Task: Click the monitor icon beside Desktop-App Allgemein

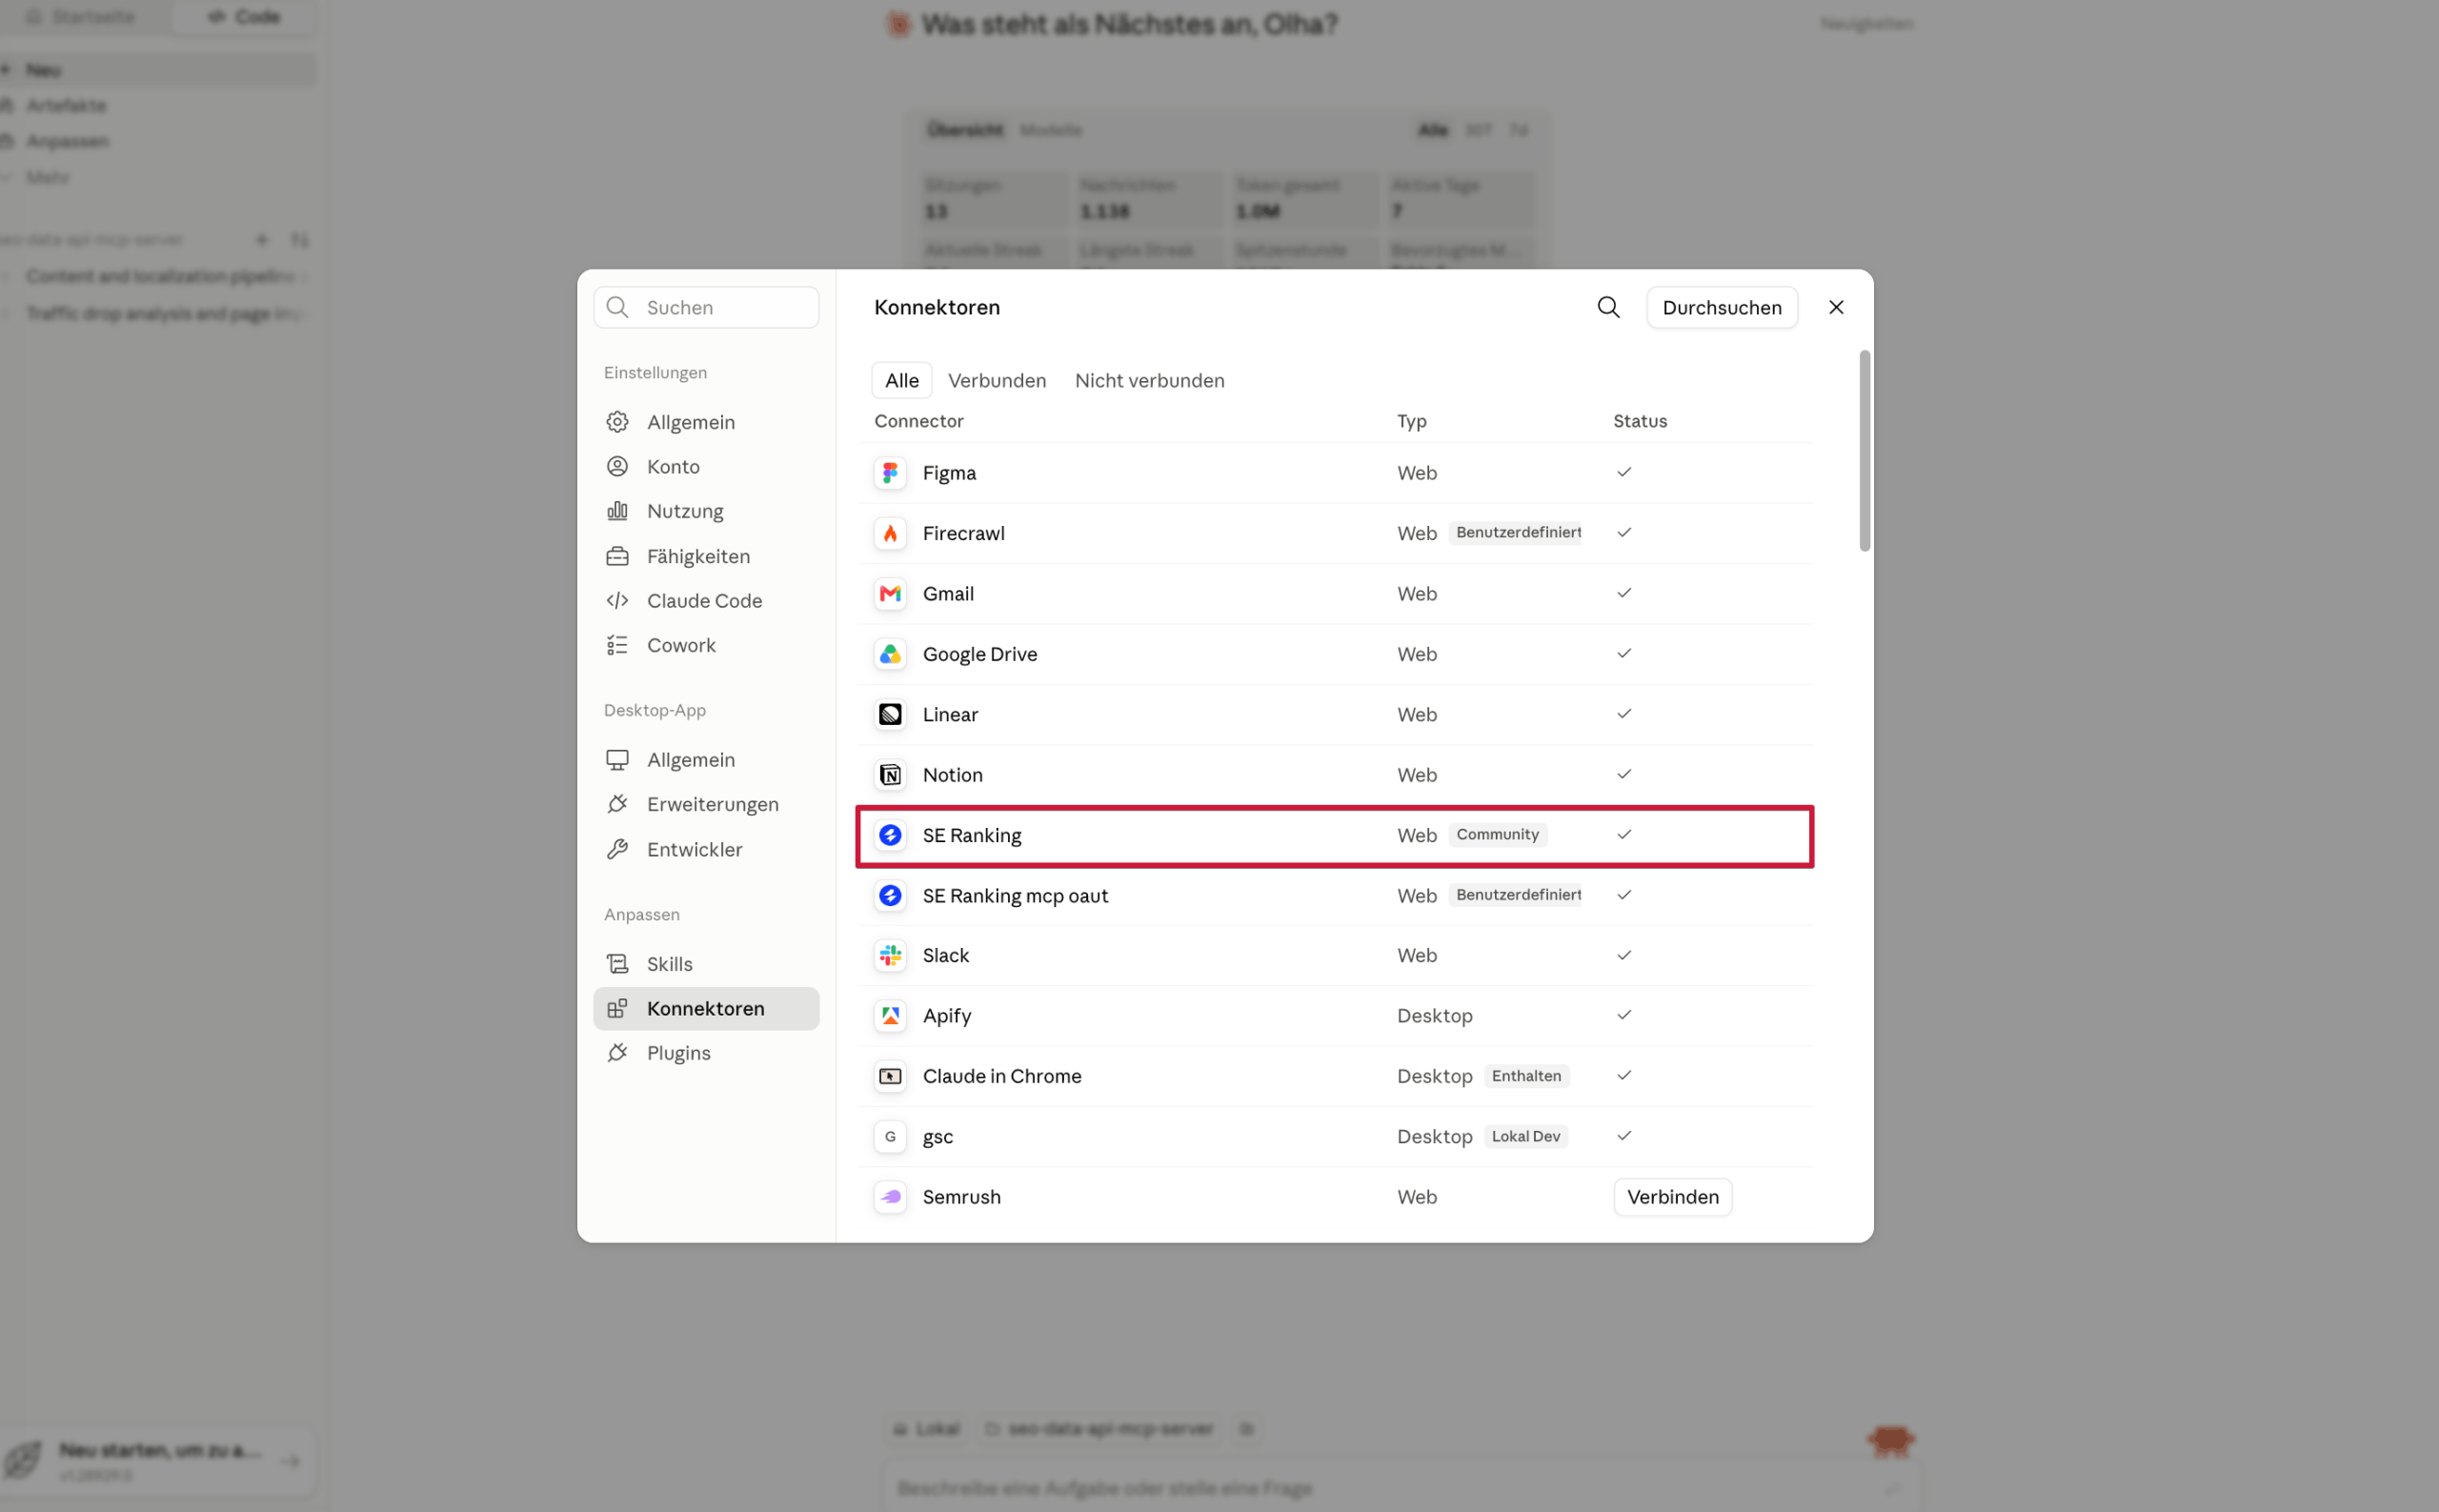Action: [x=618, y=759]
